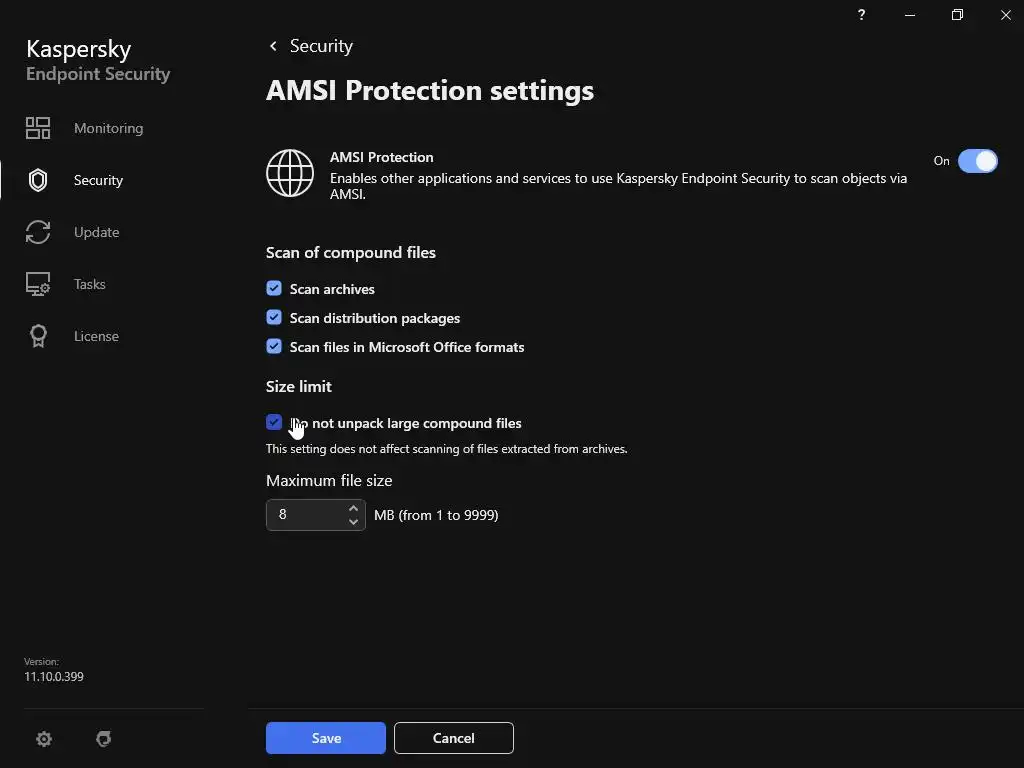Click the License ribbon icon
Image resolution: width=1024 pixels, height=768 pixels.
point(38,336)
